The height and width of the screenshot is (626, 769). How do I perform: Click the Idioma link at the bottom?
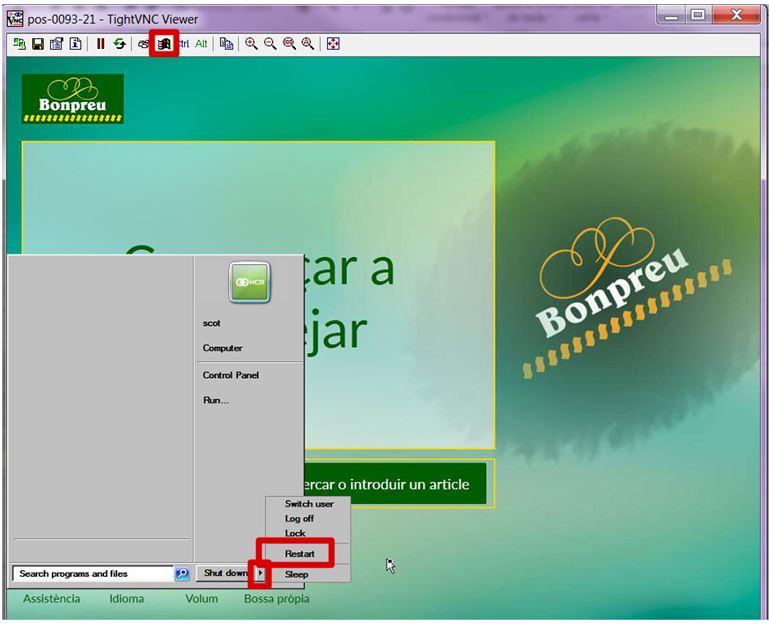tap(127, 599)
